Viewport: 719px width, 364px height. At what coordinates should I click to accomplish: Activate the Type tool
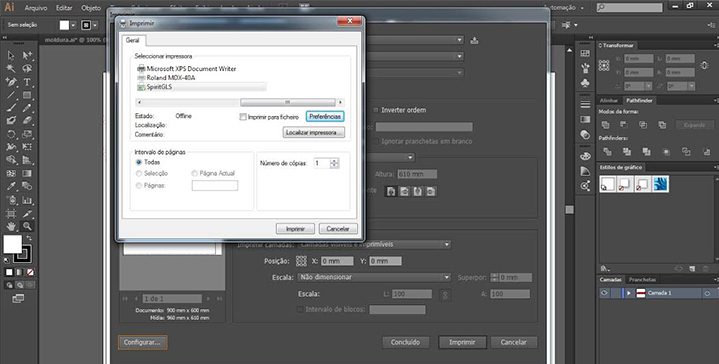[27, 82]
